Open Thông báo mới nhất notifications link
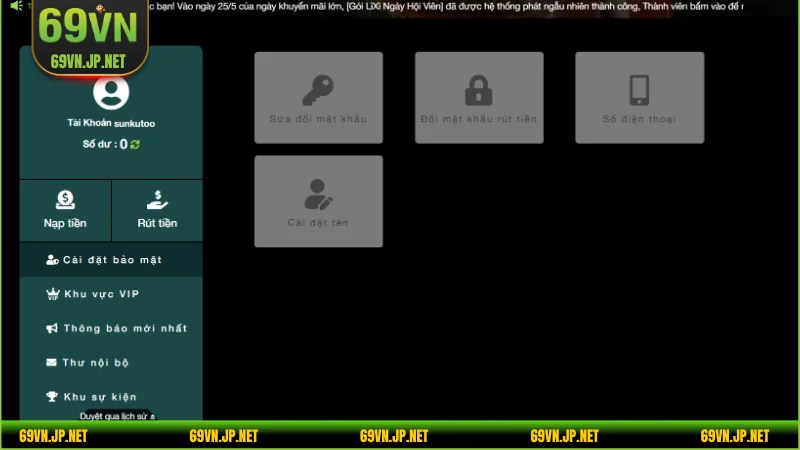This screenshot has width=800, height=450. pos(125,328)
